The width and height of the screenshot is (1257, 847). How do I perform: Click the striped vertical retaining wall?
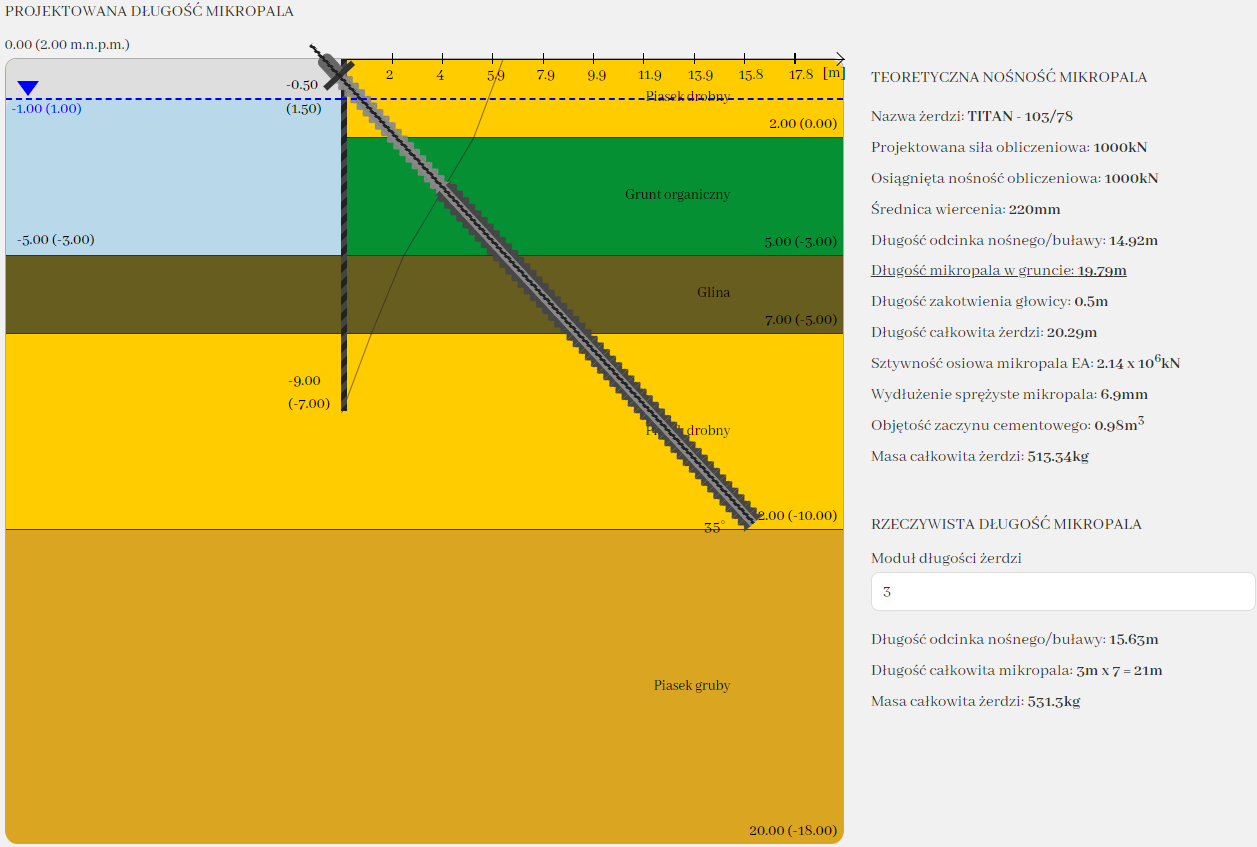[x=344, y=250]
